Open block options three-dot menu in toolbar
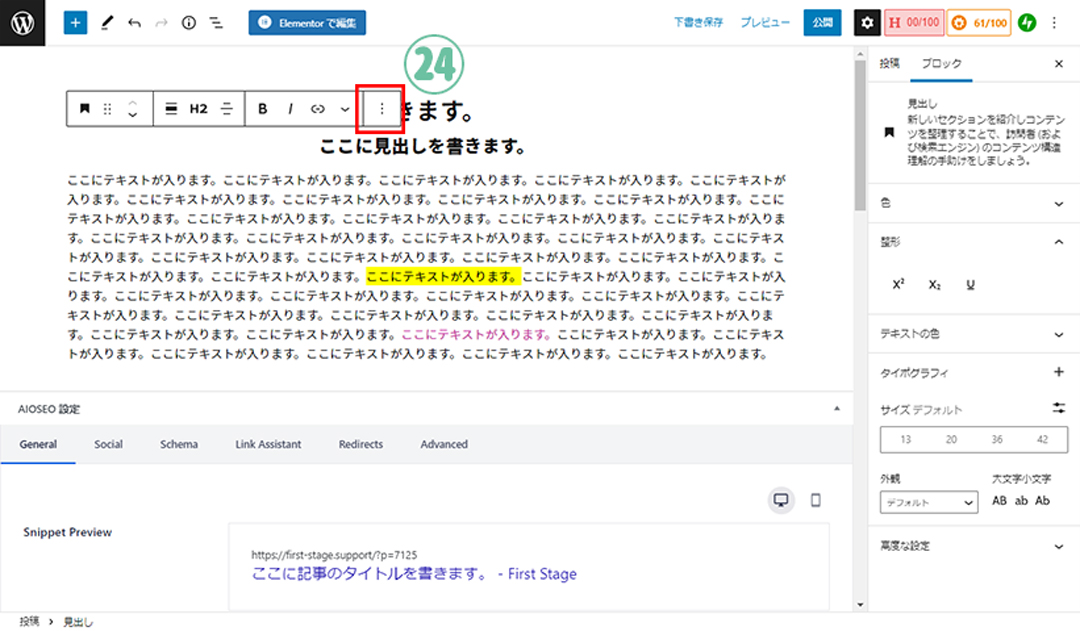 click(x=381, y=108)
